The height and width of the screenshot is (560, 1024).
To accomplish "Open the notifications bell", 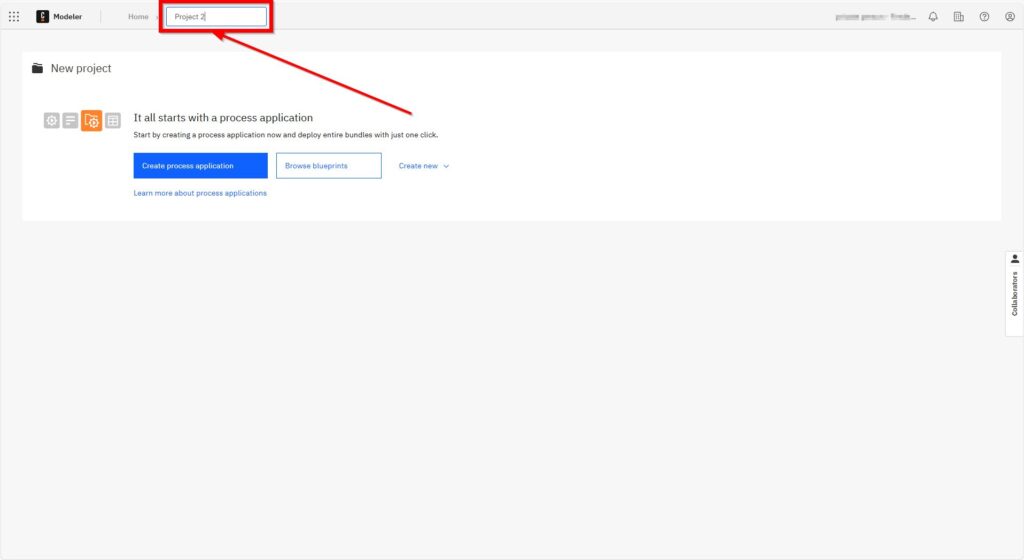I will tap(933, 16).
